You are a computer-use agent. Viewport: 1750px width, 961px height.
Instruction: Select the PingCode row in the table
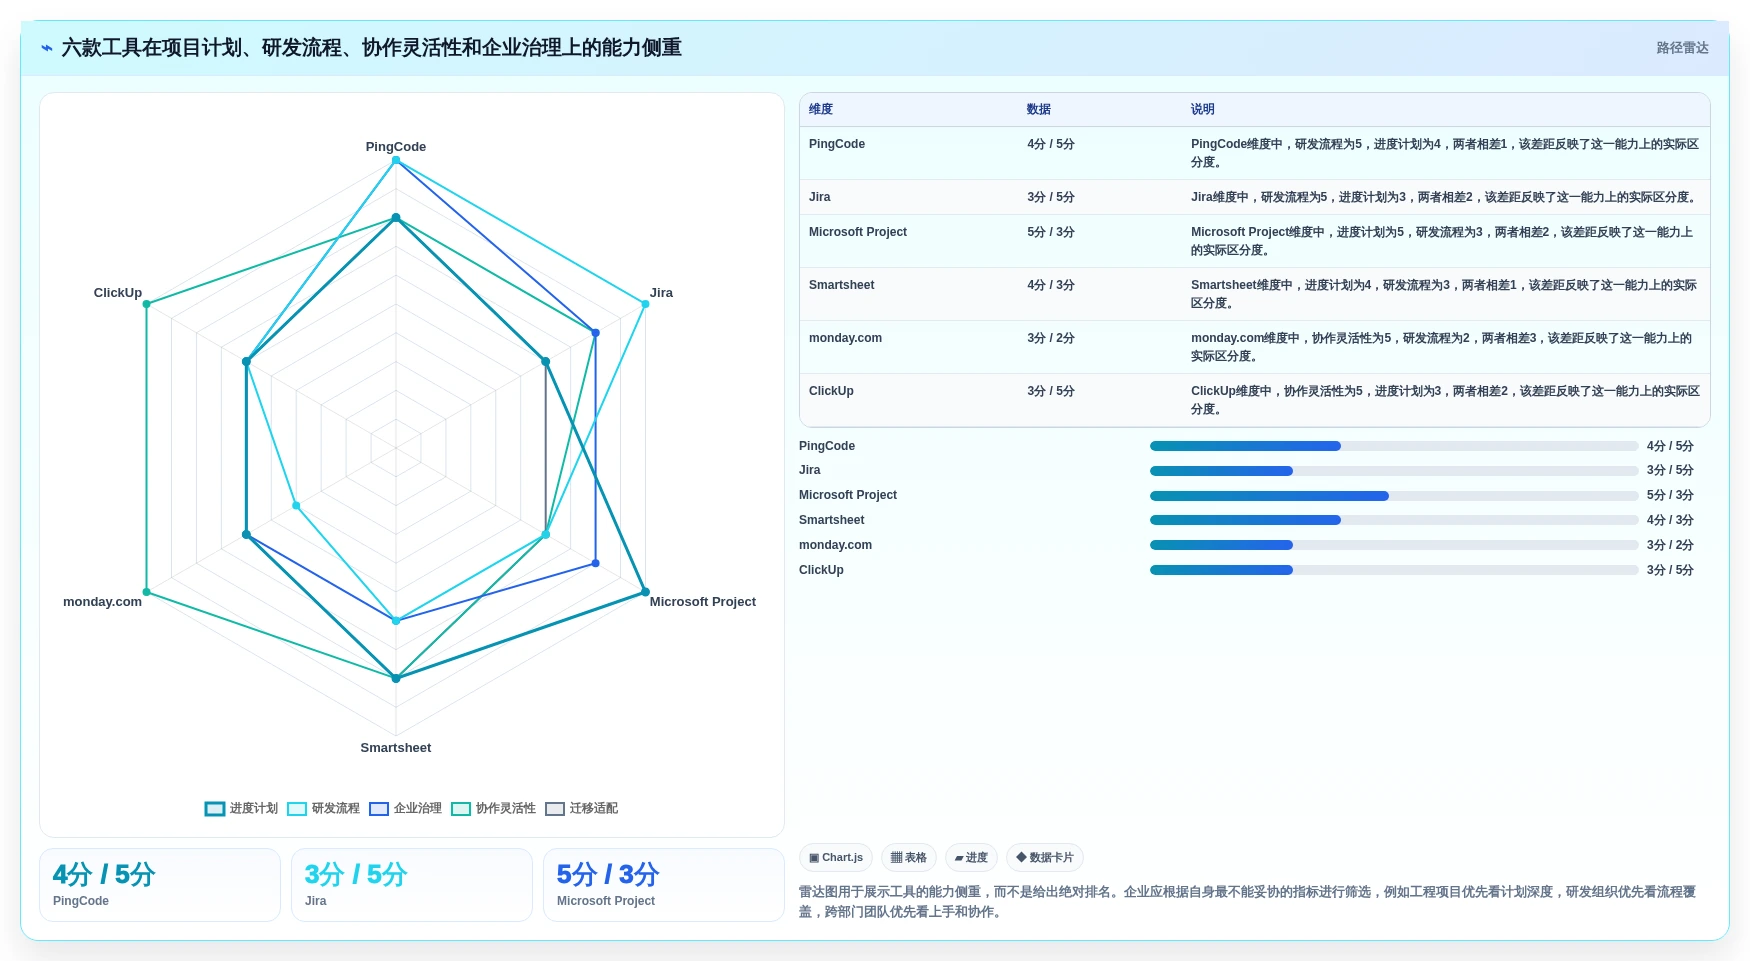point(1255,153)
